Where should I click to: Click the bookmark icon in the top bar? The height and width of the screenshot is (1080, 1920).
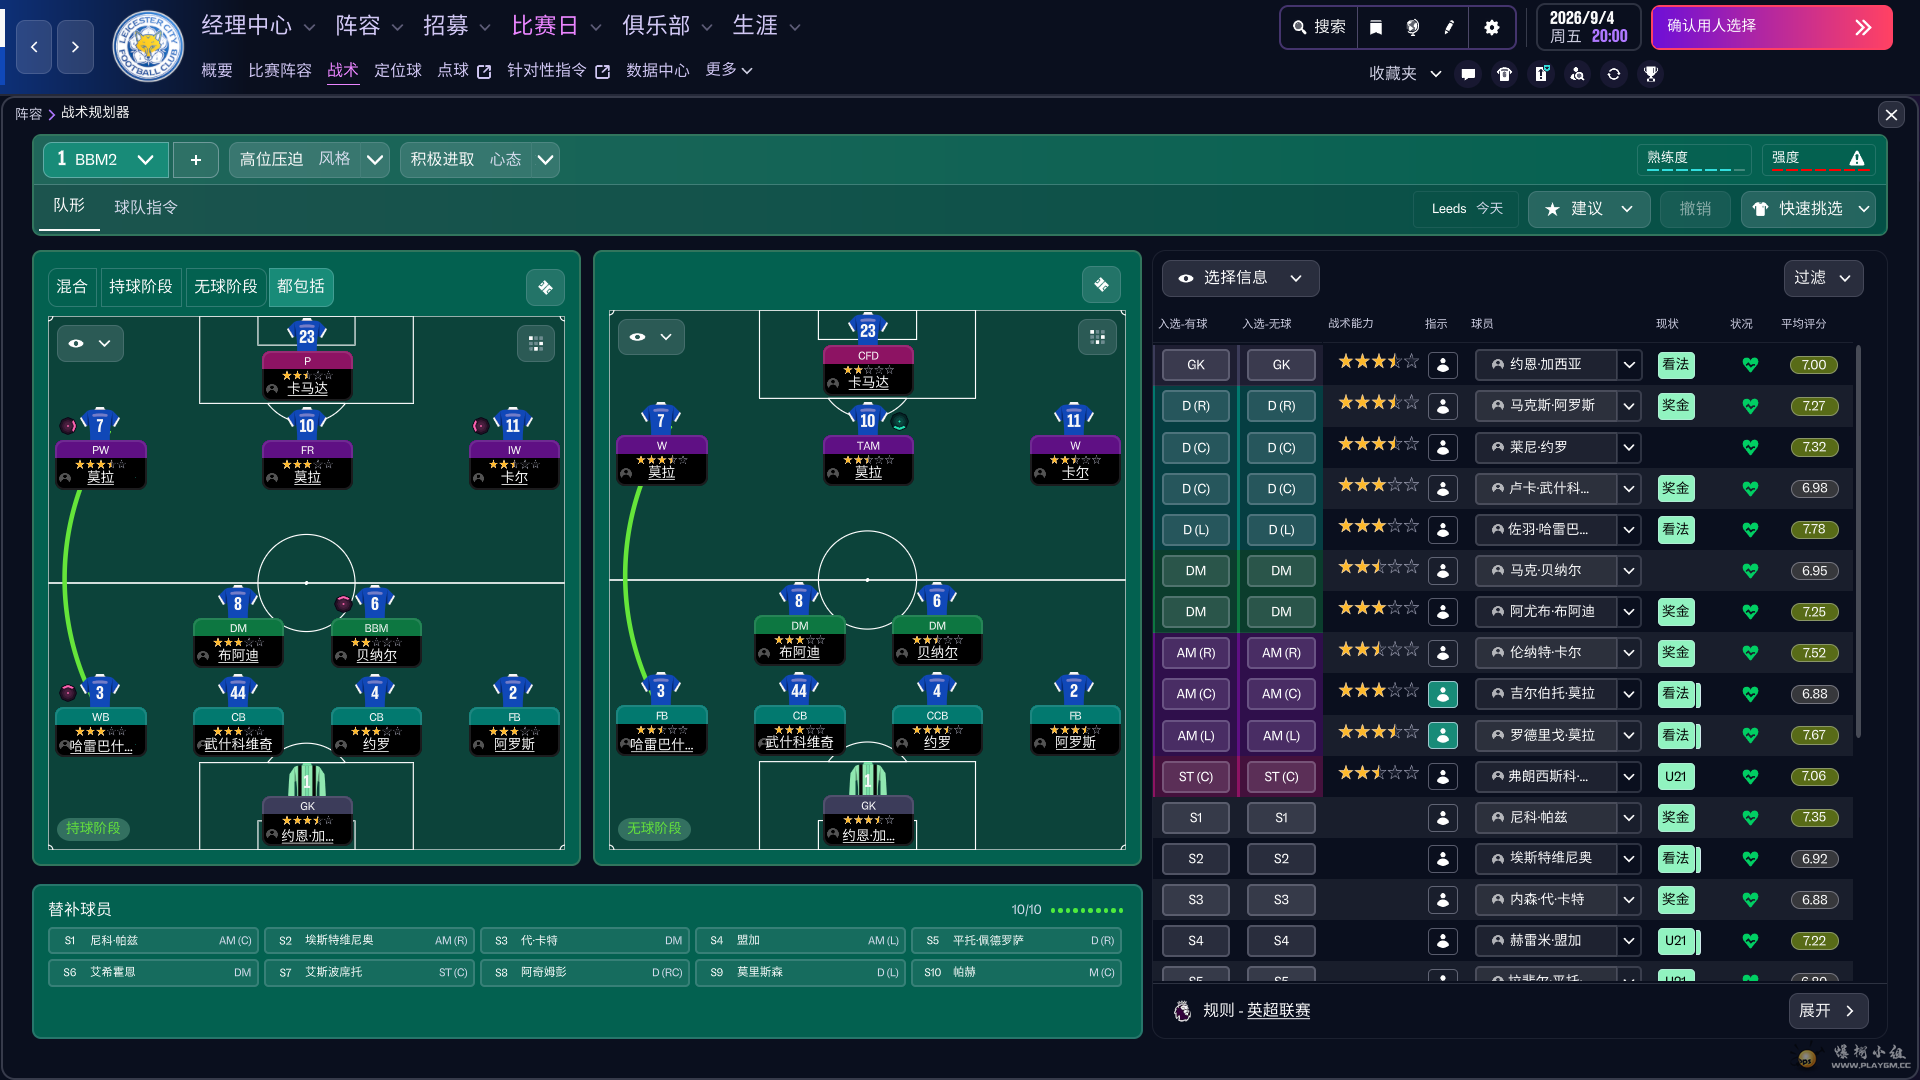coord(1376,27)
